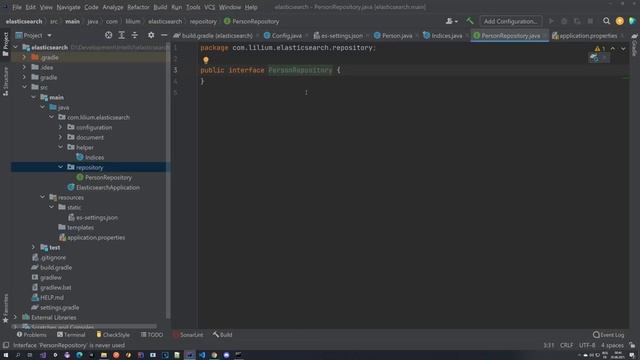Switch to application.properties tab

584,36
